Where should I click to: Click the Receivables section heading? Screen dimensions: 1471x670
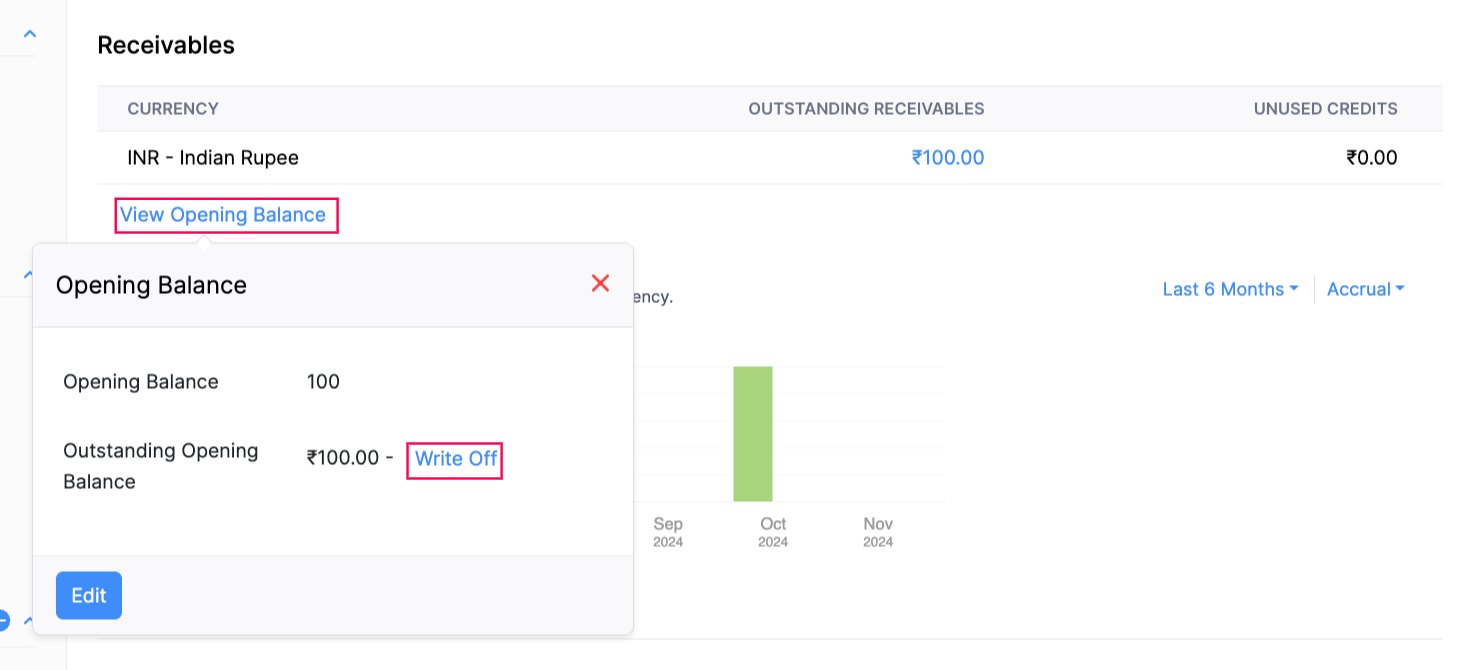point(166,45)
